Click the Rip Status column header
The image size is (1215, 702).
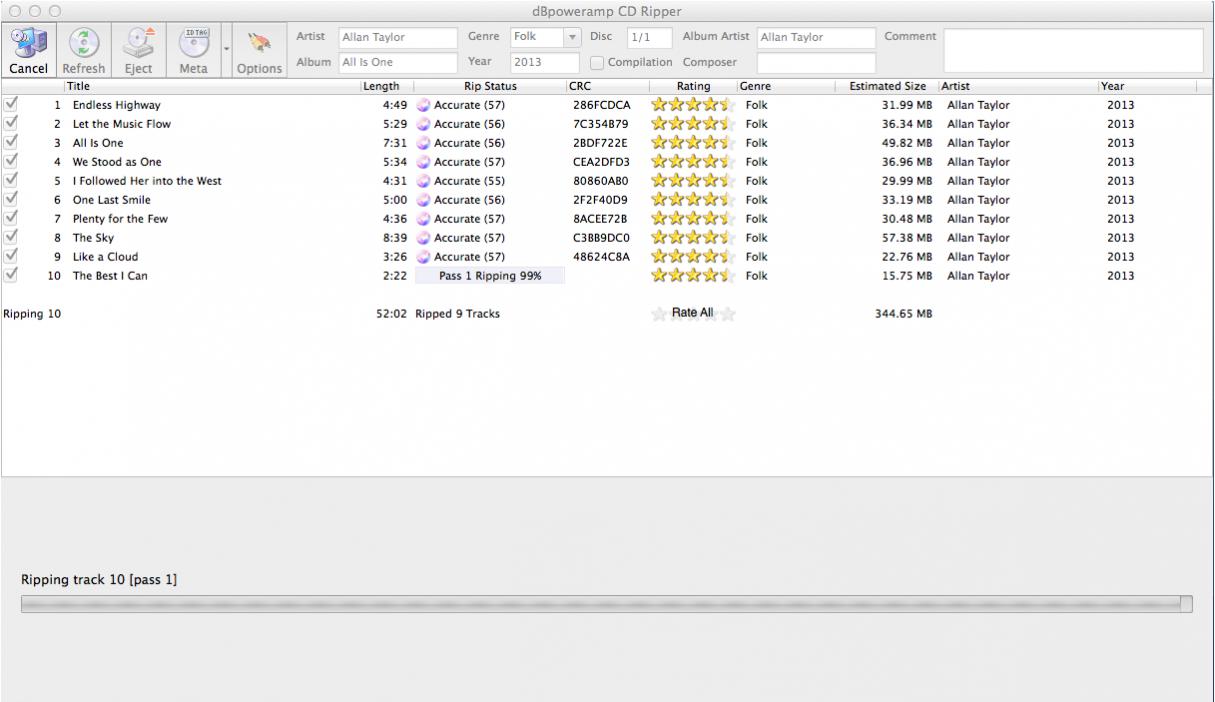click(x=490, y=87)
